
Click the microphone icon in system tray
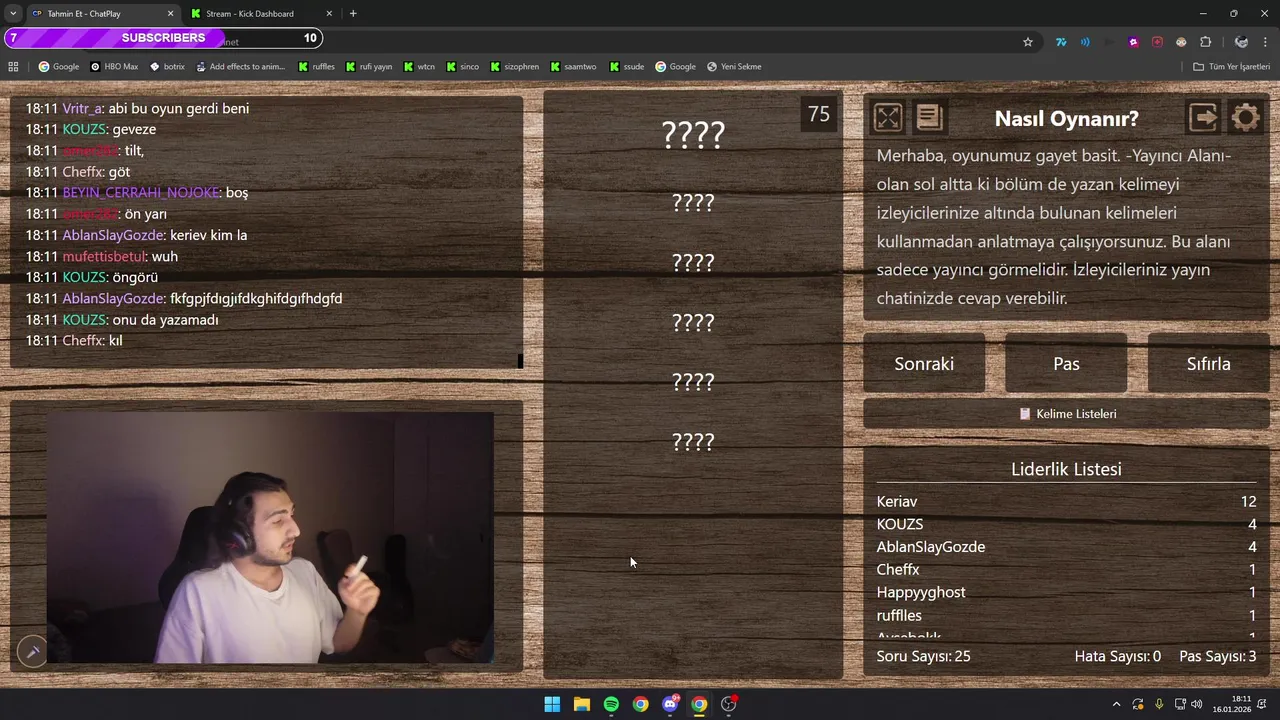point(1159,704)
